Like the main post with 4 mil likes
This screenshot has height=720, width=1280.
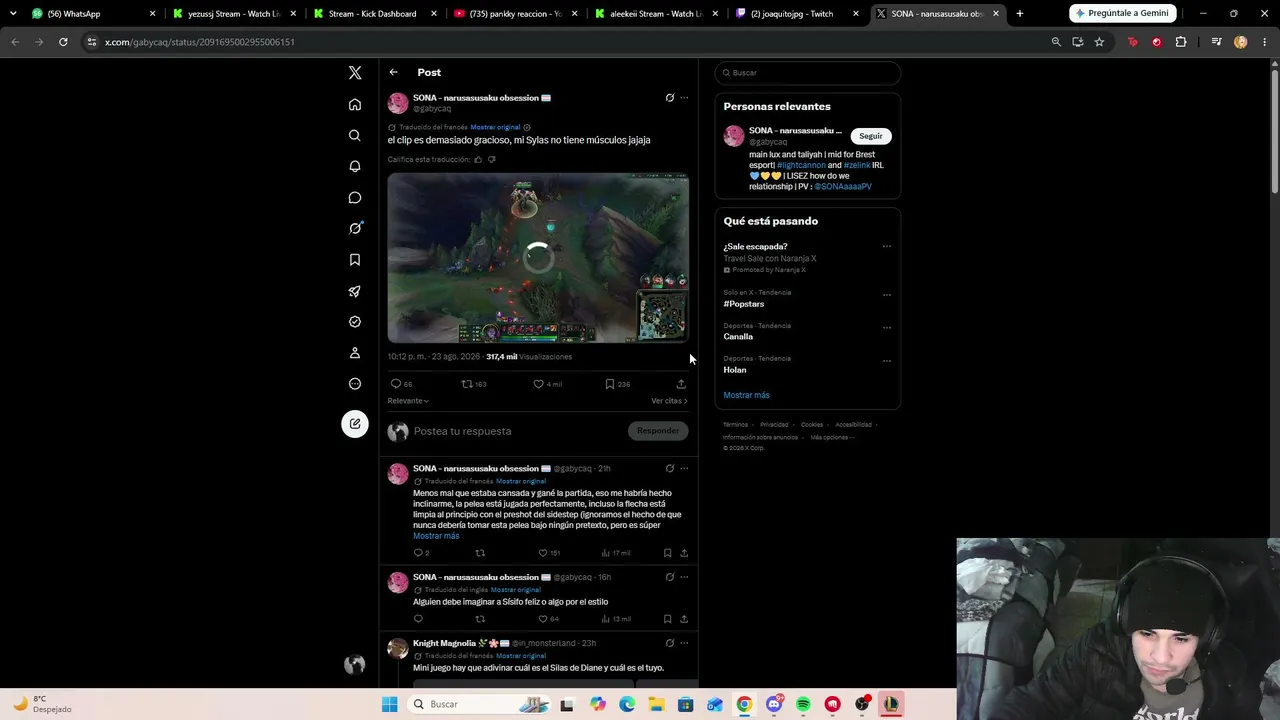coord(547,384)
